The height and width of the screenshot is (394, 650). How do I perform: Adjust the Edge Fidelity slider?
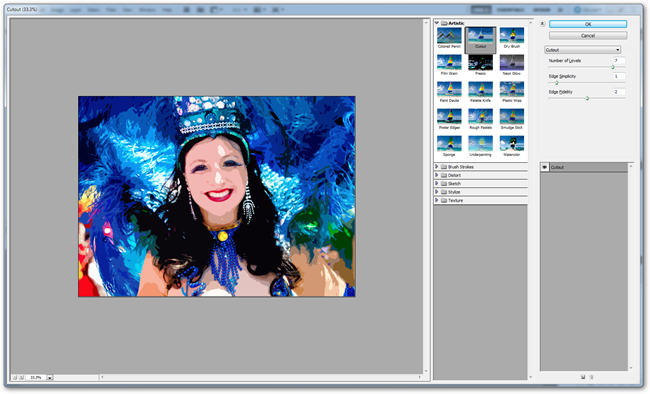587,98
